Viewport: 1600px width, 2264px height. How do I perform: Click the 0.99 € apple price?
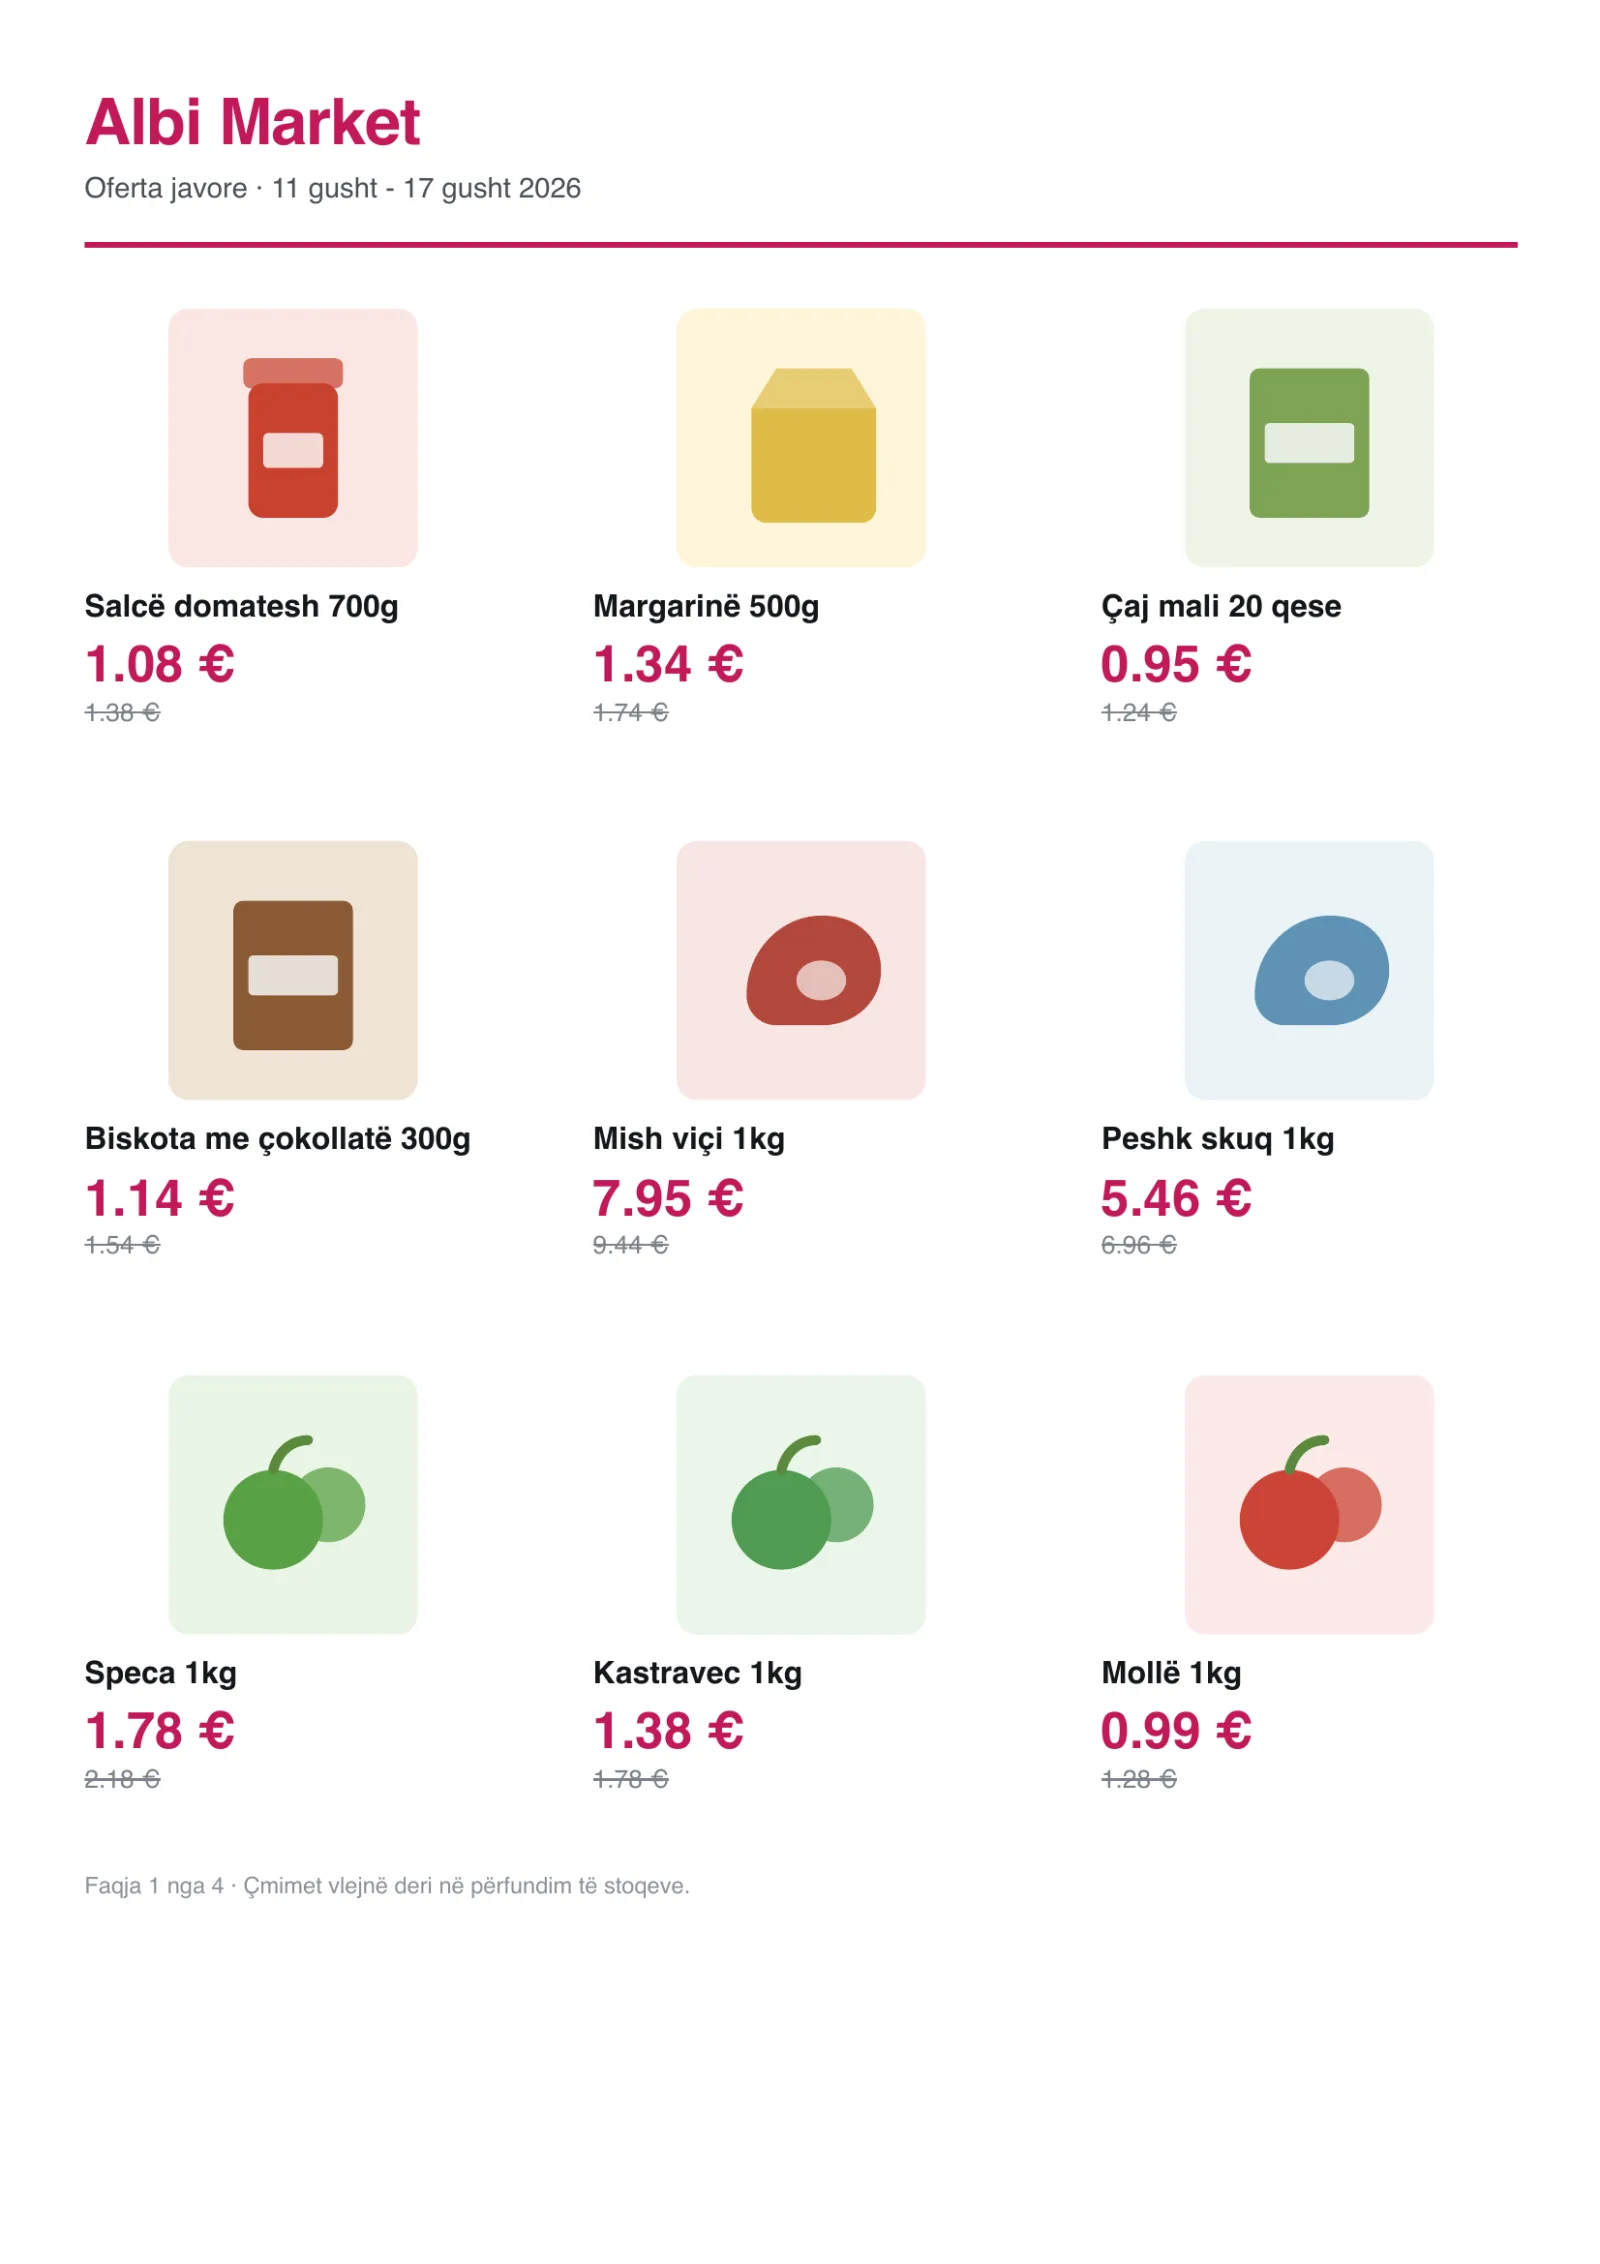(1175, 1730)
